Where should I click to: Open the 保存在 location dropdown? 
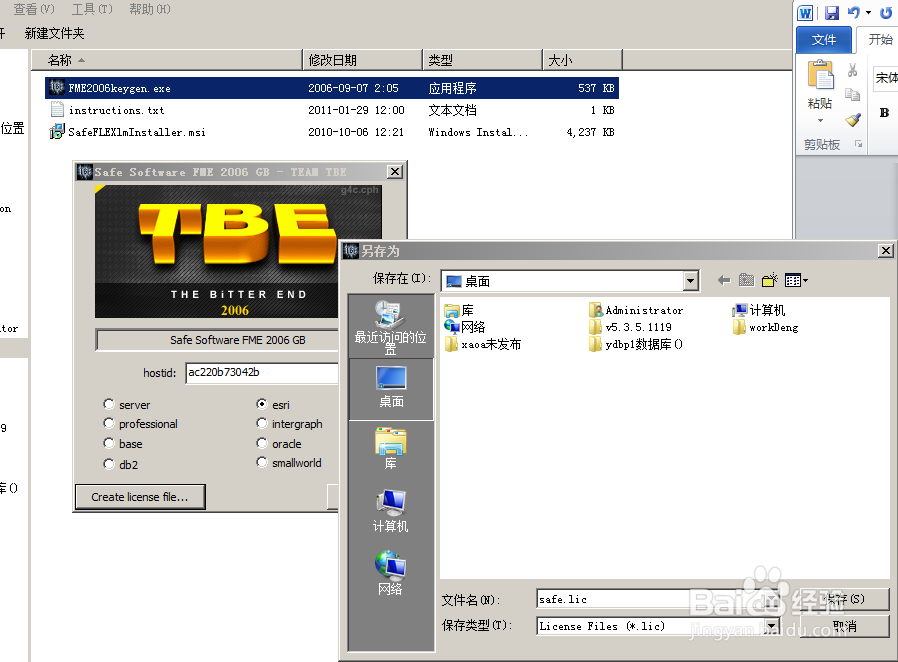pyautogui.click(x=689, y=281)
